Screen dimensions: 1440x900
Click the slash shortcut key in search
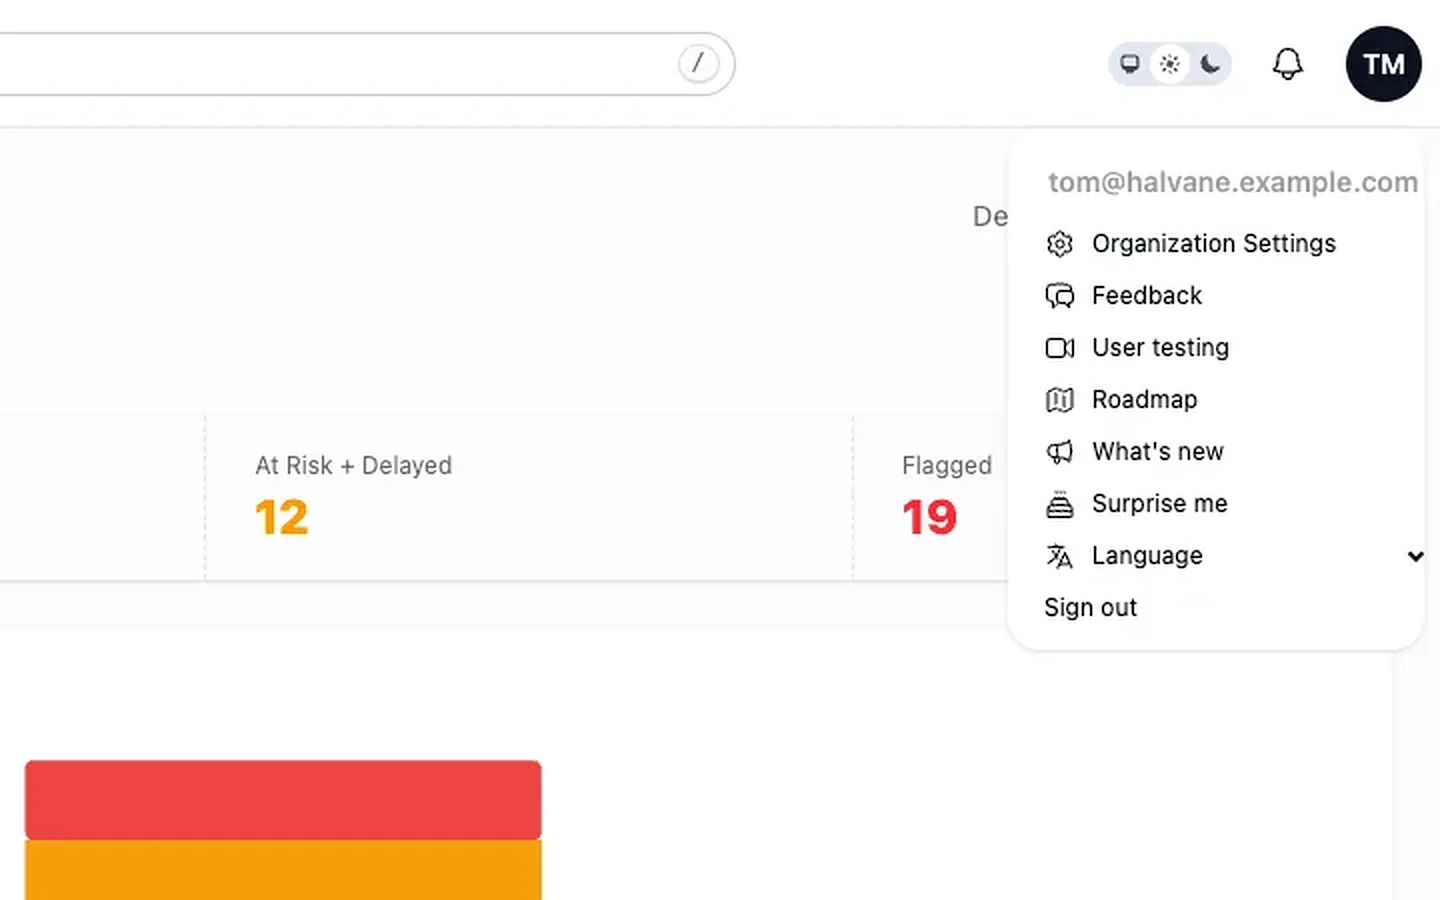698,63
